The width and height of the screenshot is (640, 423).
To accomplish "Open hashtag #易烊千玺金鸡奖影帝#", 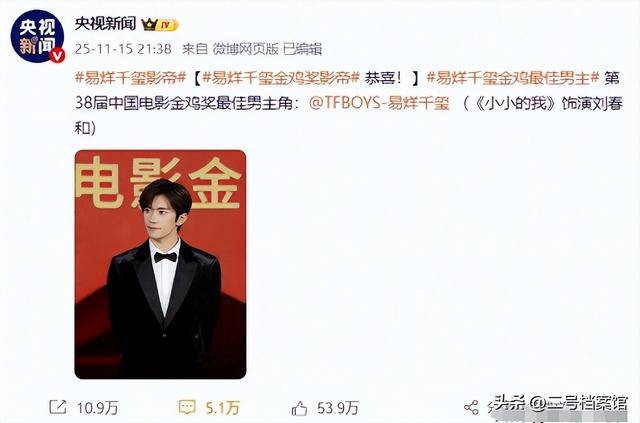I will click(281, 78).
